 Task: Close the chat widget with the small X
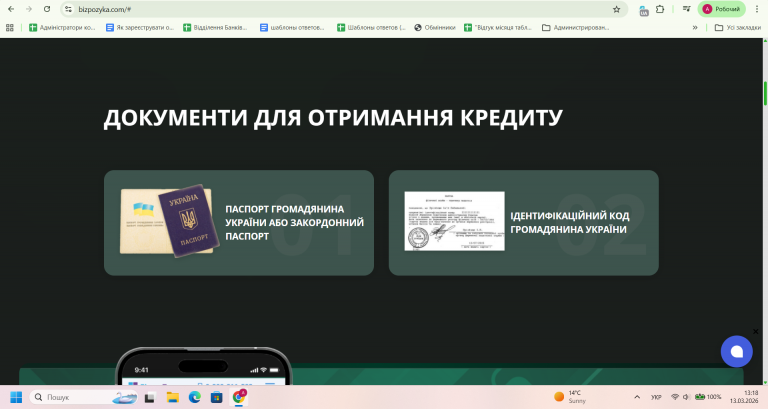(755, 332)
